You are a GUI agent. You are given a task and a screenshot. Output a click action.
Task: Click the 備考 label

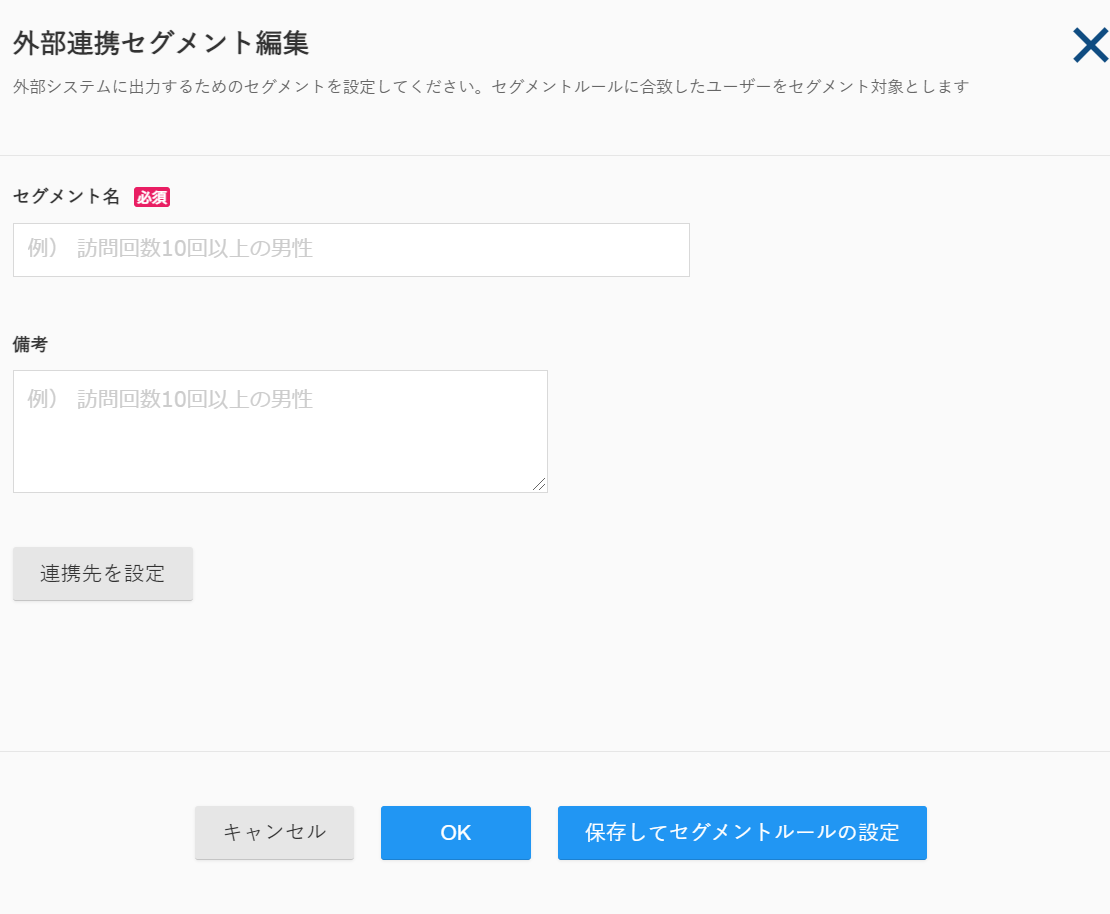click(30, 345)
